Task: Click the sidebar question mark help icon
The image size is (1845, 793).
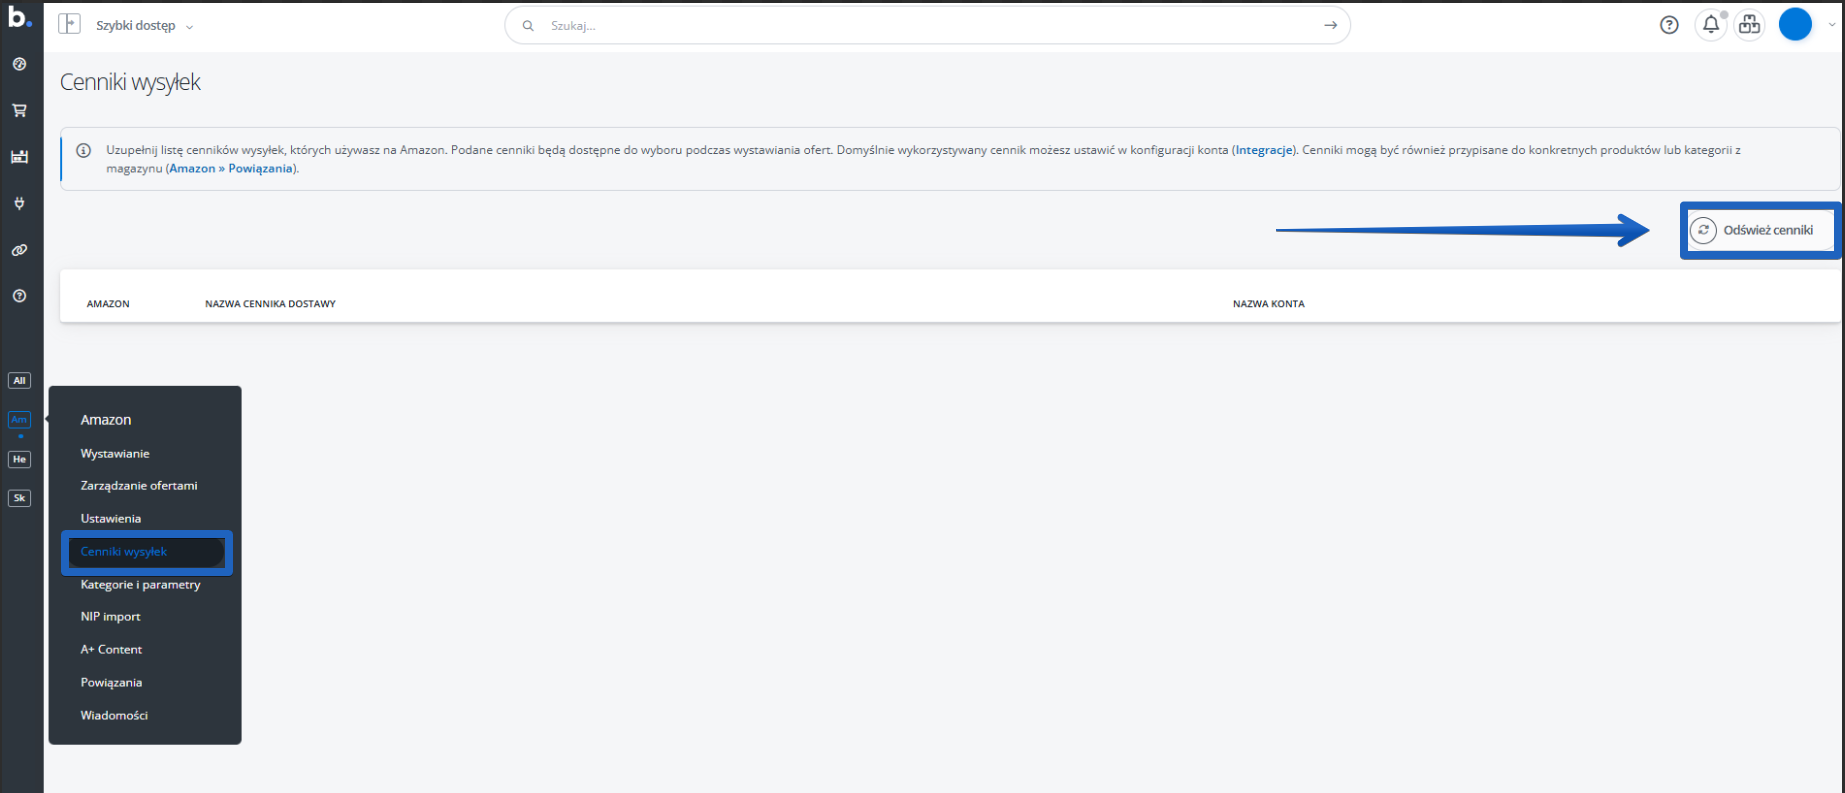Action: click(x=19, y=296)
